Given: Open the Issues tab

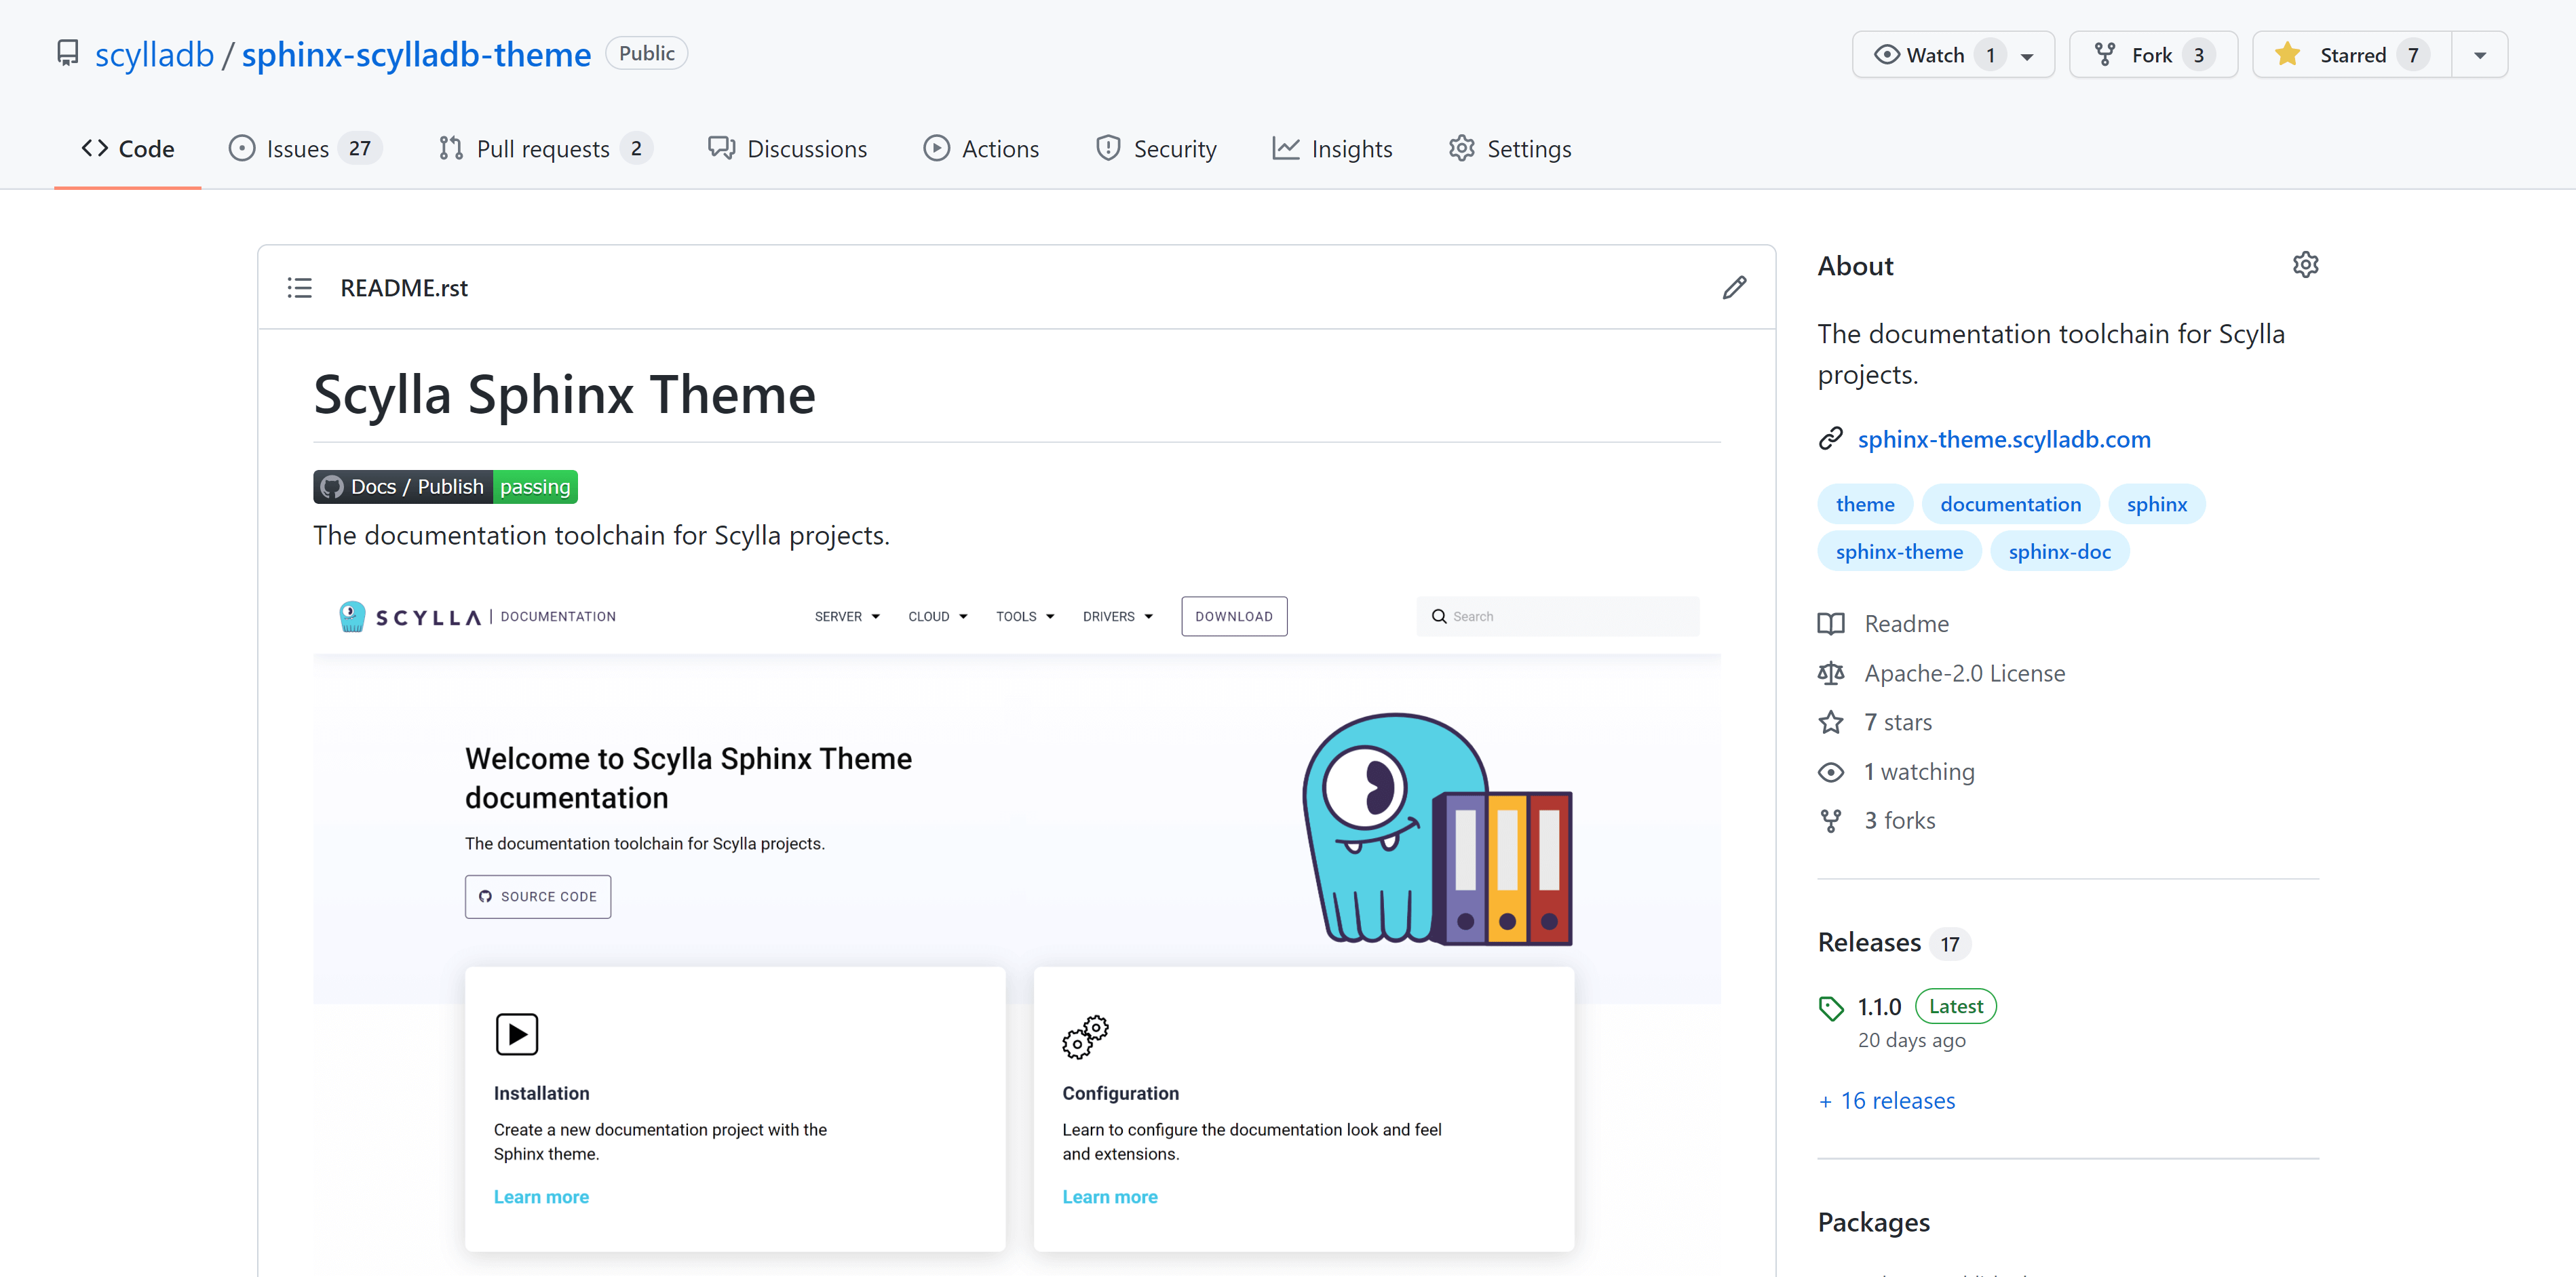Looking at the screenshot, I should click(306, 149).
